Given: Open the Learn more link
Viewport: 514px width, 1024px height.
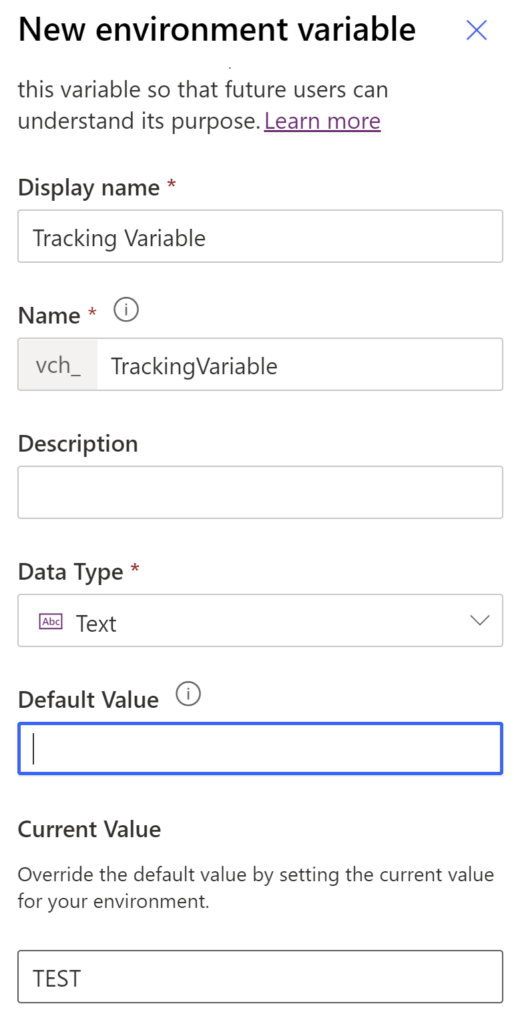Looking at the screenshot, I should [323, 121].
